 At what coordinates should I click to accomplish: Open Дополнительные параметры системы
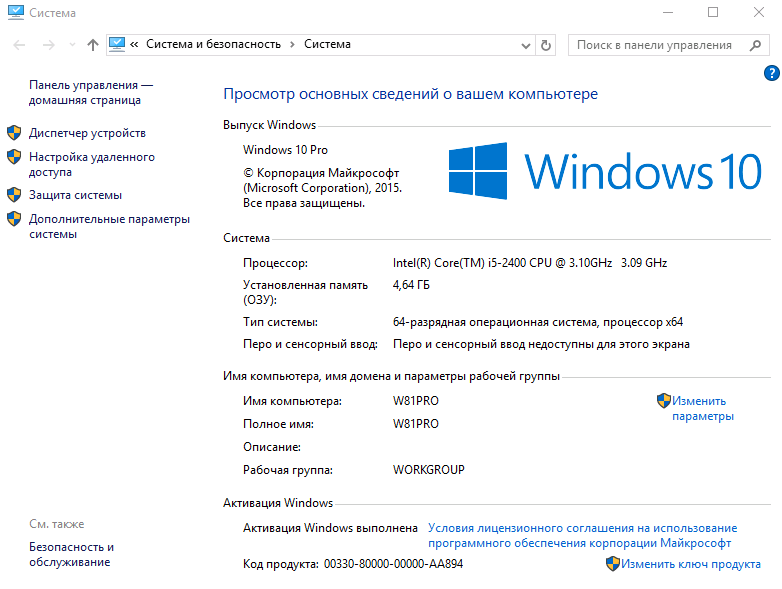pos(109,226)
